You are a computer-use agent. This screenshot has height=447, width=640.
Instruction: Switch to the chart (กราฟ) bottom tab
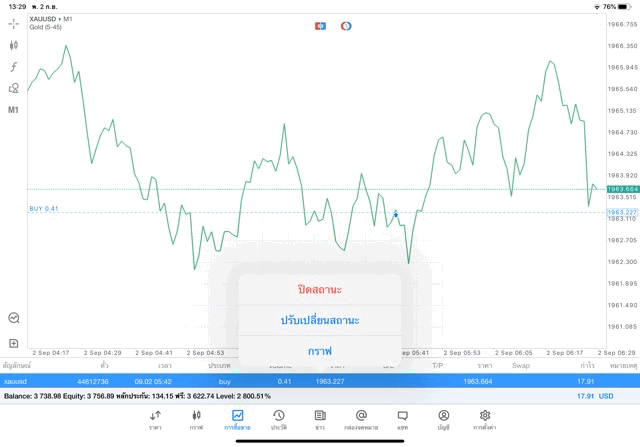click(x=196, y=419)
